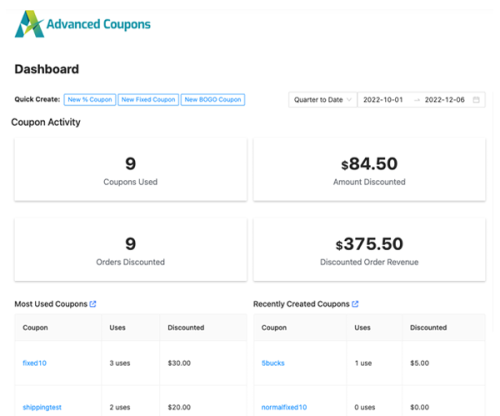The image size is (500, 416).
Task: Click the Discounted Order Revenue card
Action: point(369,250)
